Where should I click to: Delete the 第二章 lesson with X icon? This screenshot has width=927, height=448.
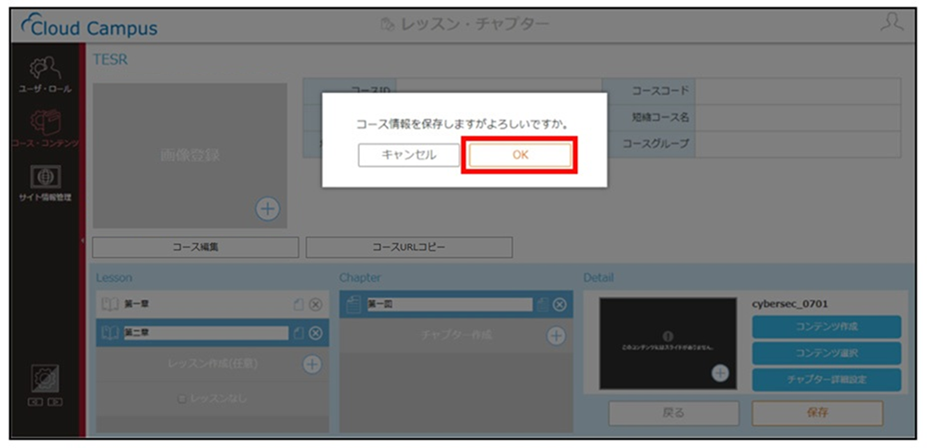pos(316,333)
